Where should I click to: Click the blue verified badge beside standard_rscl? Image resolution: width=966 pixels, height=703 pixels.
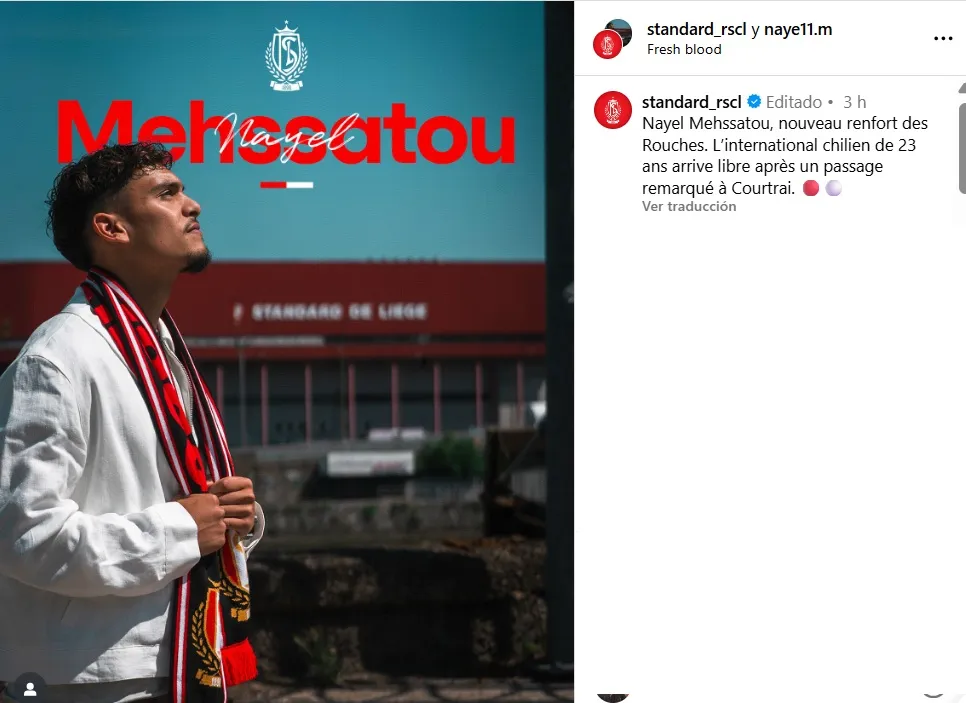click(754, 102)
